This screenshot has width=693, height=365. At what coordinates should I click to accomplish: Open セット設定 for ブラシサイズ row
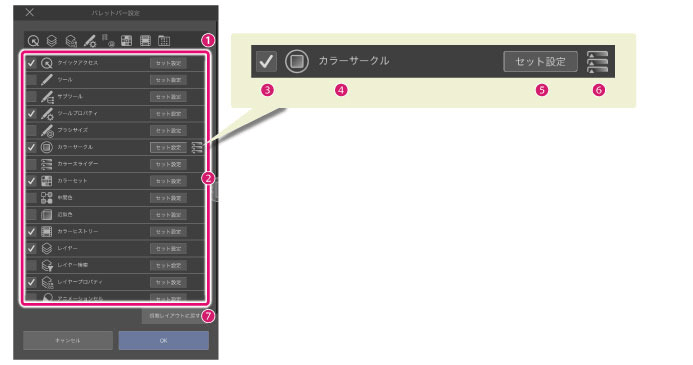pos(168,130)
